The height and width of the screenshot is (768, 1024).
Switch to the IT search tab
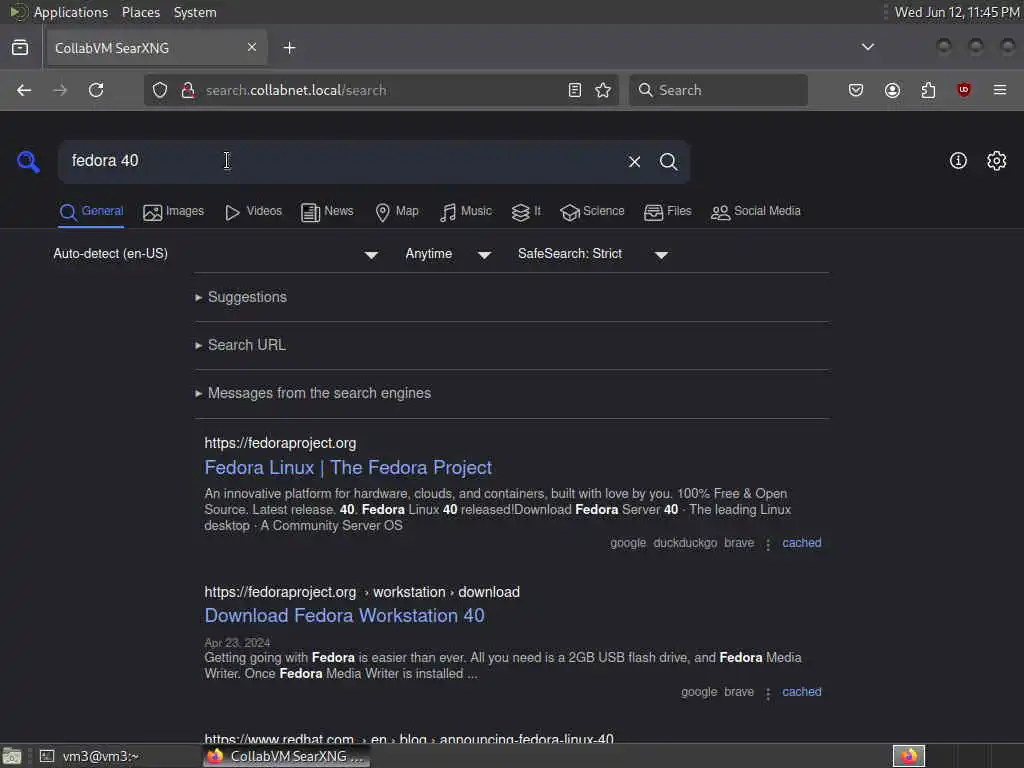(x=526, y=212)
